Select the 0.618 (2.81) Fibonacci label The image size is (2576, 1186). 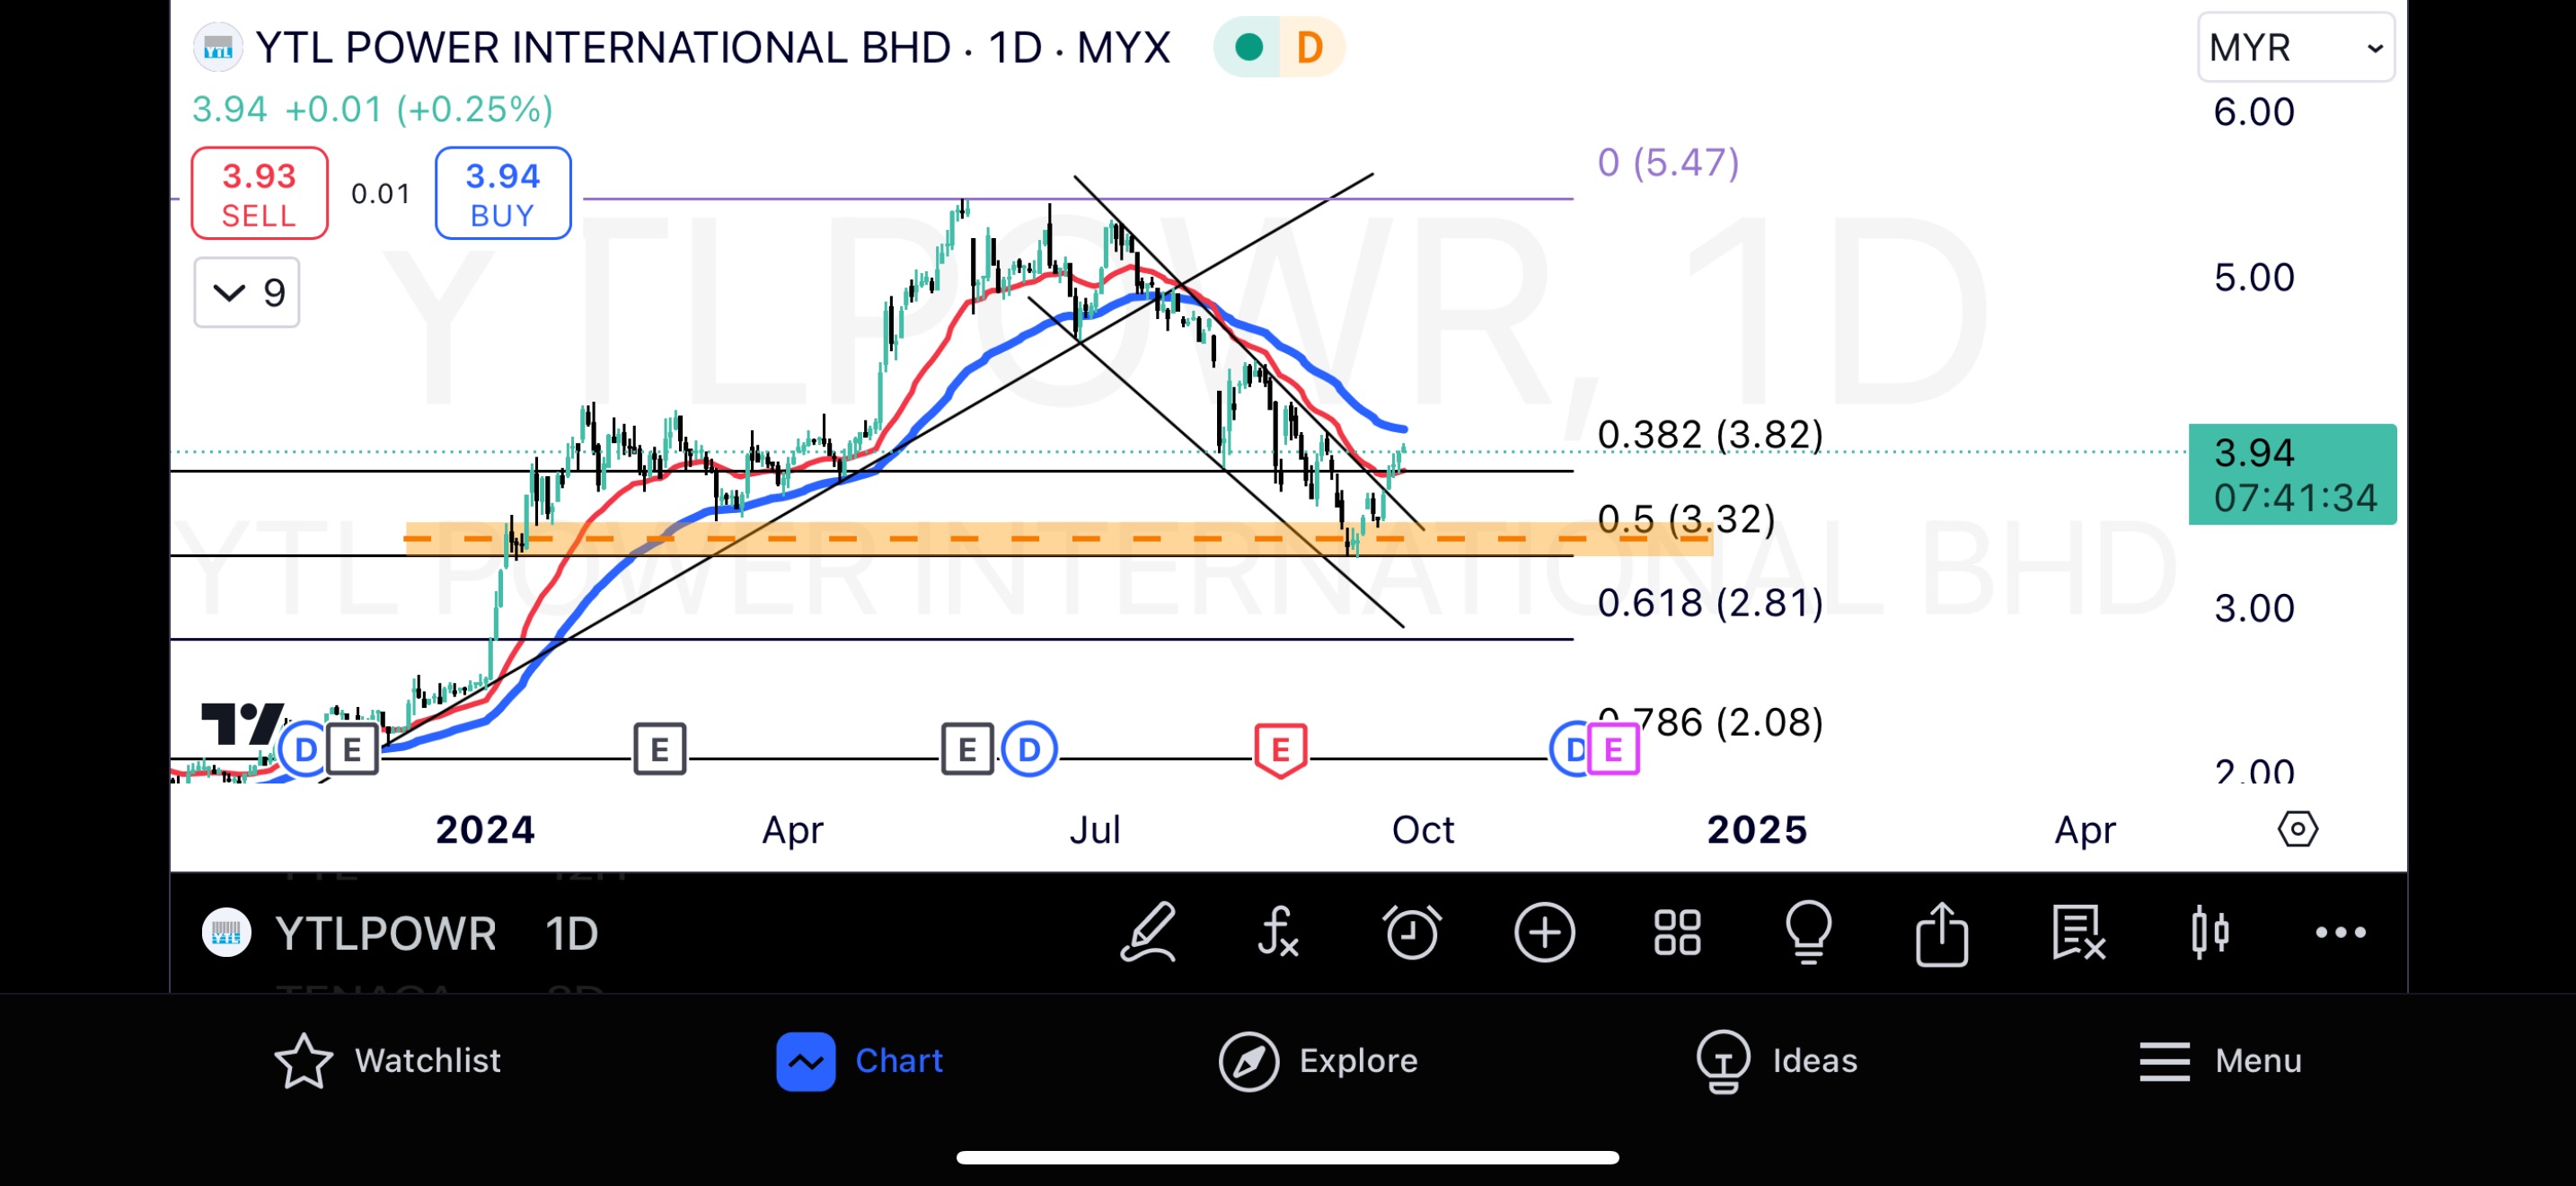pos(1710,603)
